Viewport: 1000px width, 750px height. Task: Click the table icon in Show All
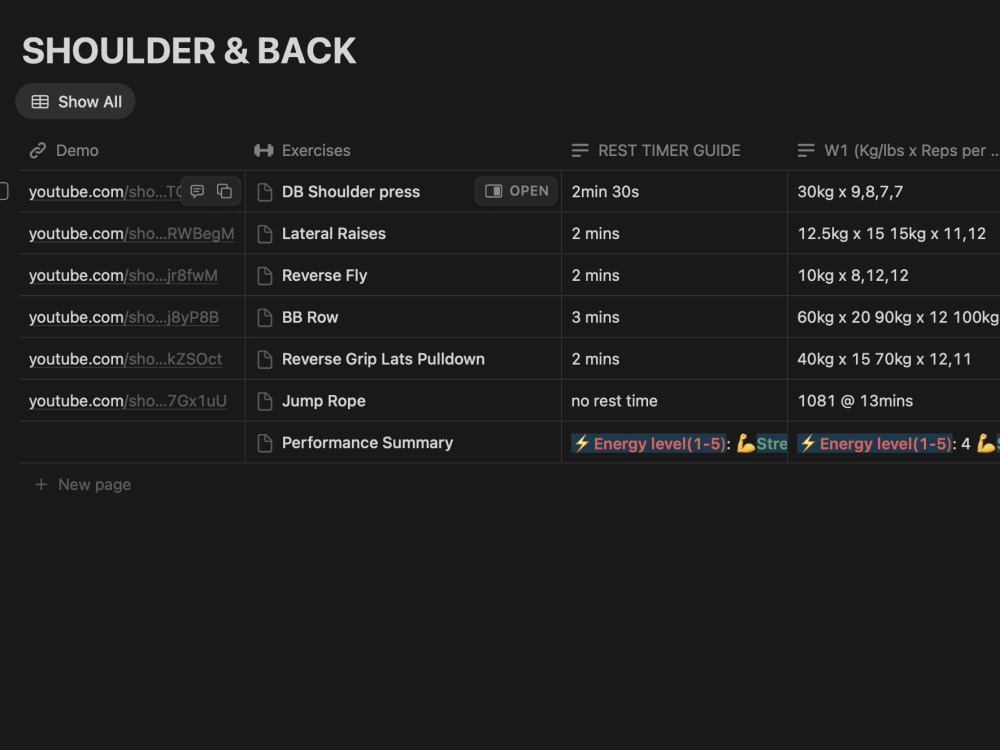coord(40,101)
